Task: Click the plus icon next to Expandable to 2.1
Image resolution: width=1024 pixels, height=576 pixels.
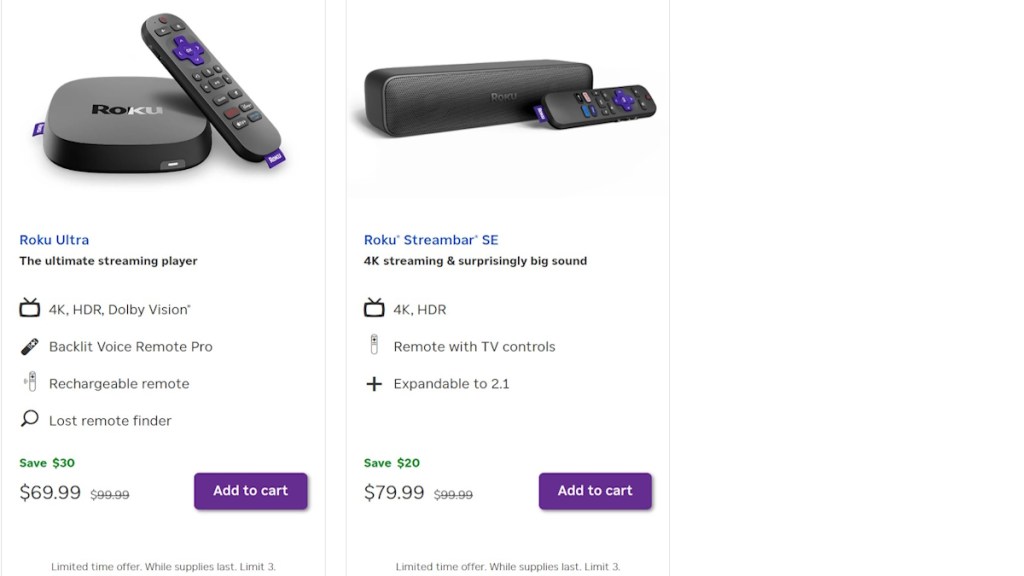Action: (x=374, y=383)
